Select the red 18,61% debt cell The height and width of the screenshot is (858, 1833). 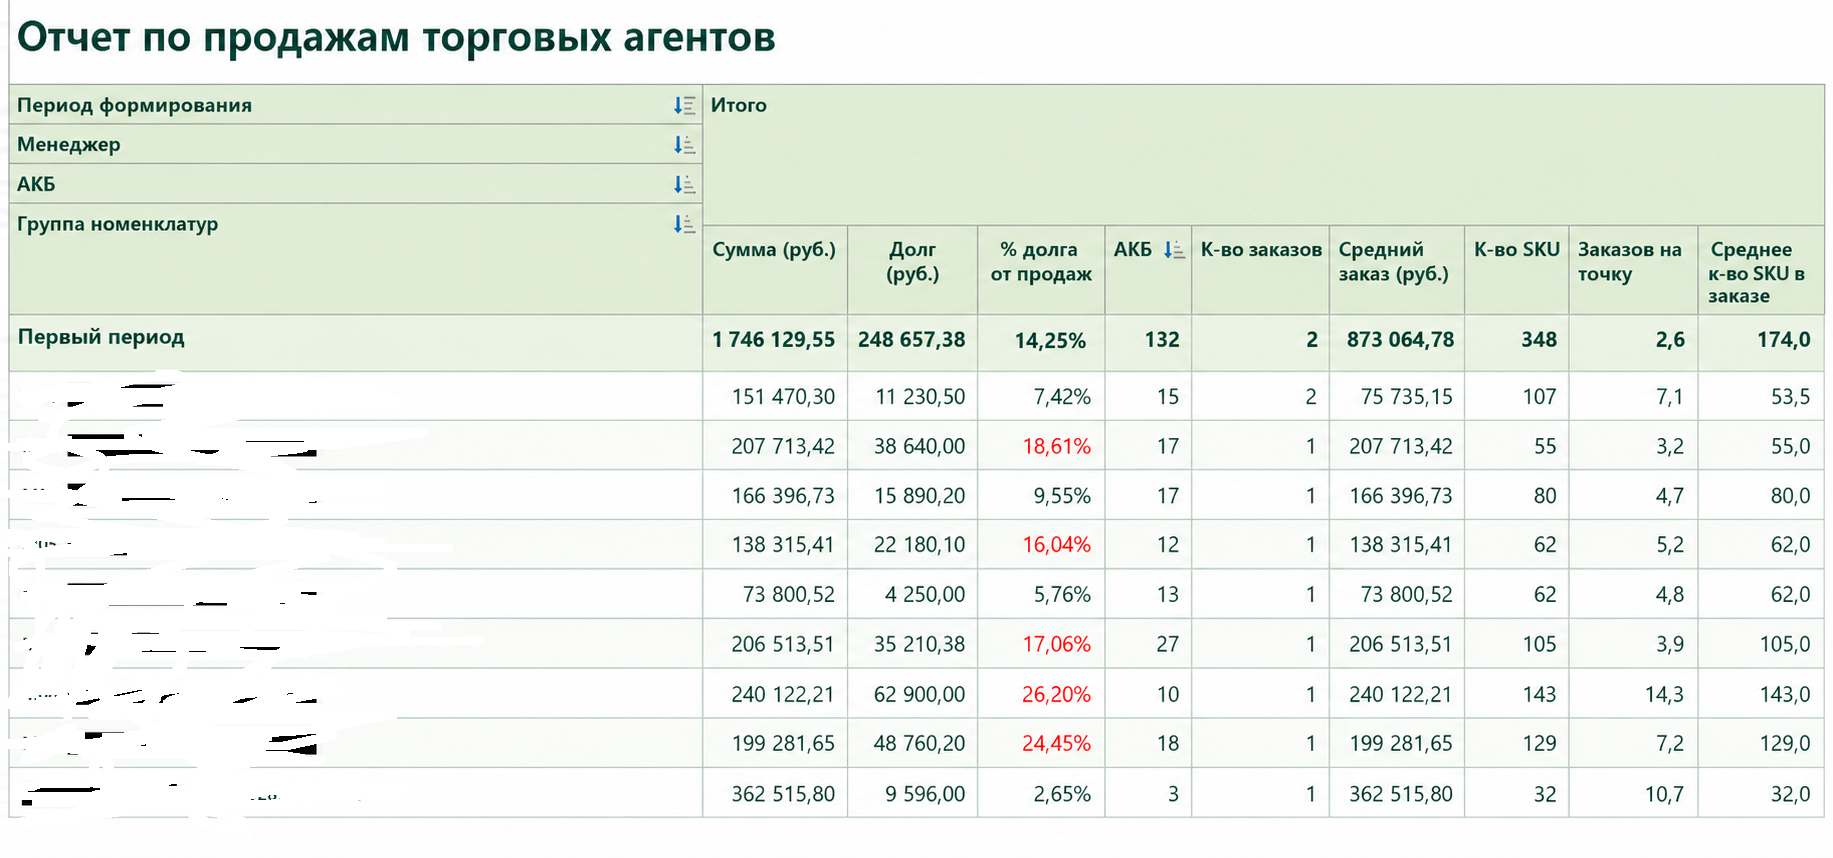1056,446
